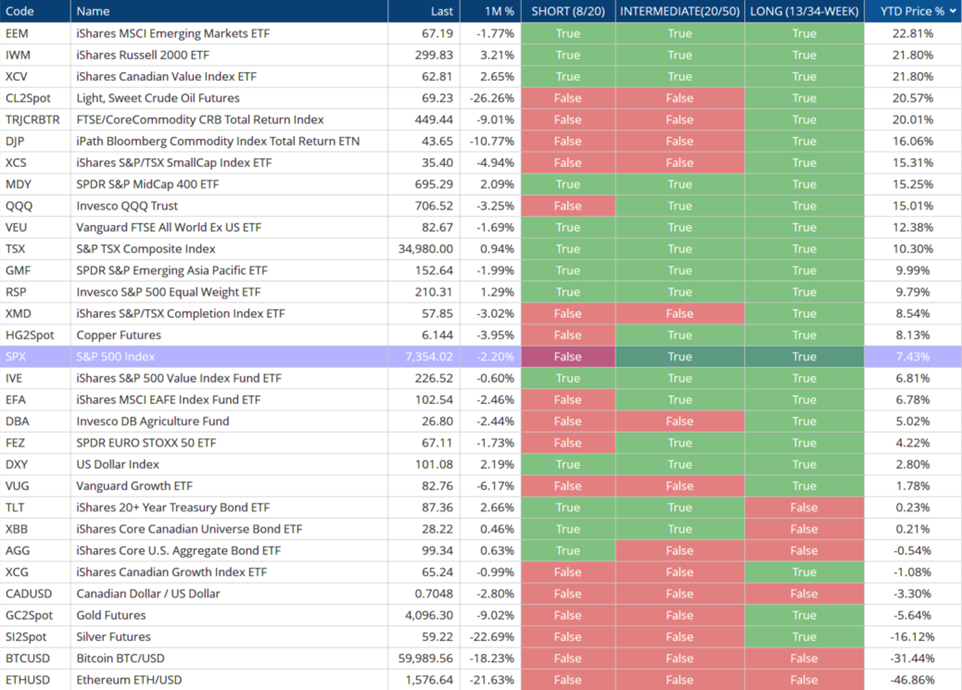Click the INTERMEDIATE(20/50) column header
This screenshot has width=962, height=690.
pos(680,11)
